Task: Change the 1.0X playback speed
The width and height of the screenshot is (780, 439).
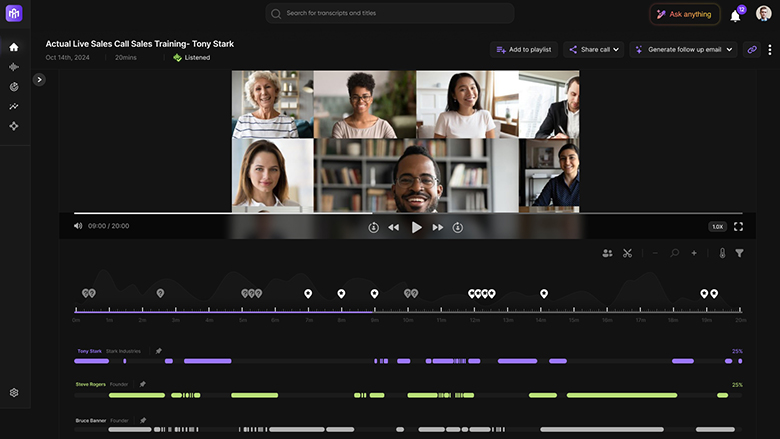Action: click(x=717, y=227)
